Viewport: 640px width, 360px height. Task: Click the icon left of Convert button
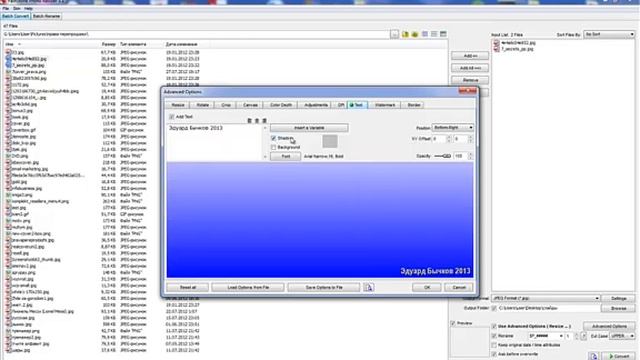click(593, 356)
